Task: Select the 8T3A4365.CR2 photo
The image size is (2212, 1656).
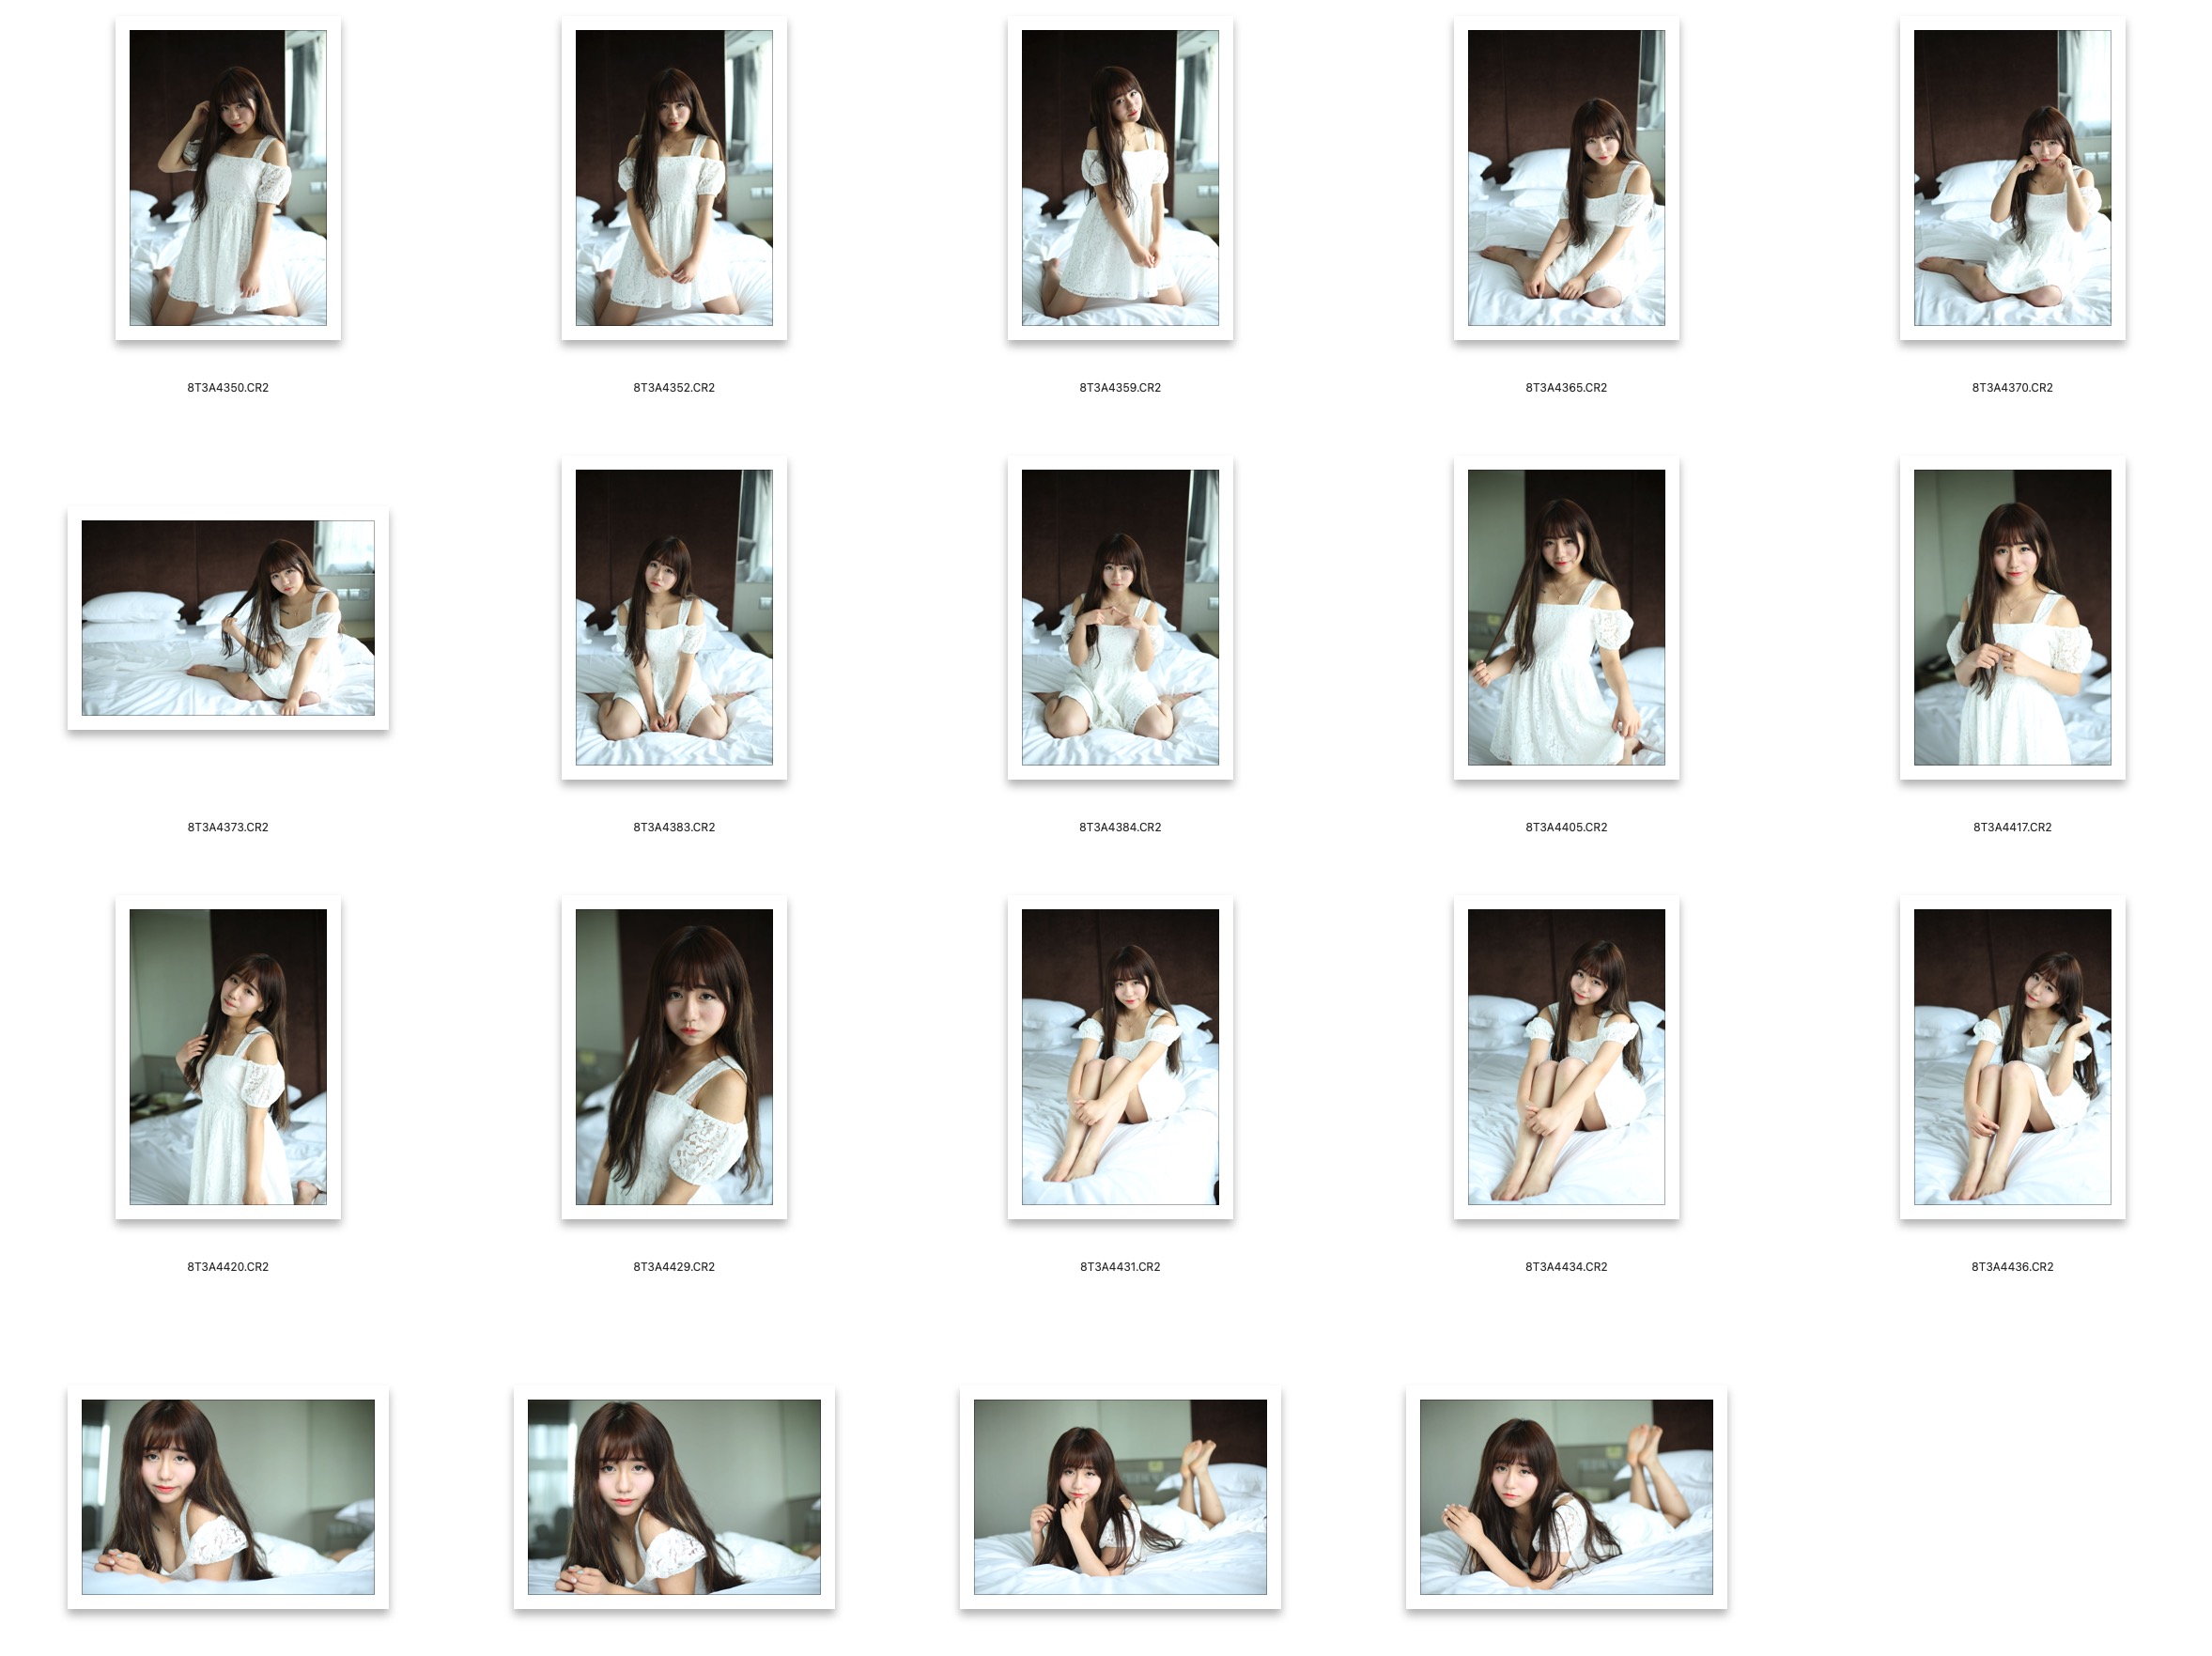Action: tap(1565, 178)
